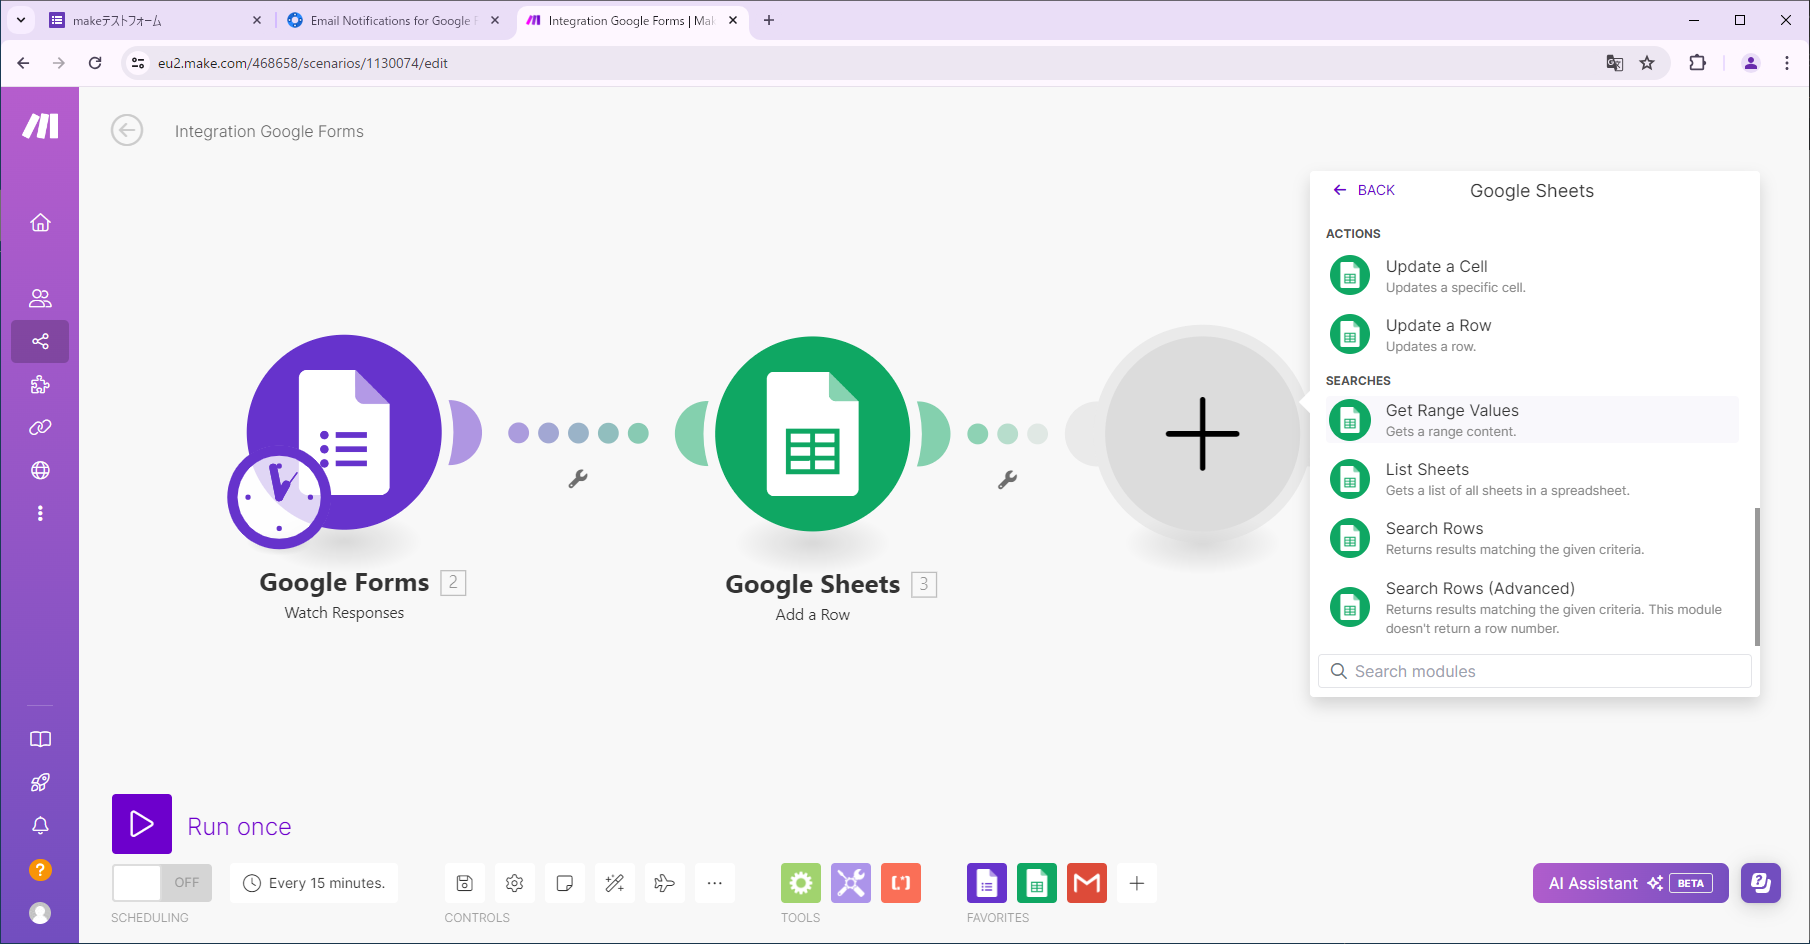This screenshot has height=944, width=1810.
Task: Open the sidebar More dots menu
Action: click(40, 513)
